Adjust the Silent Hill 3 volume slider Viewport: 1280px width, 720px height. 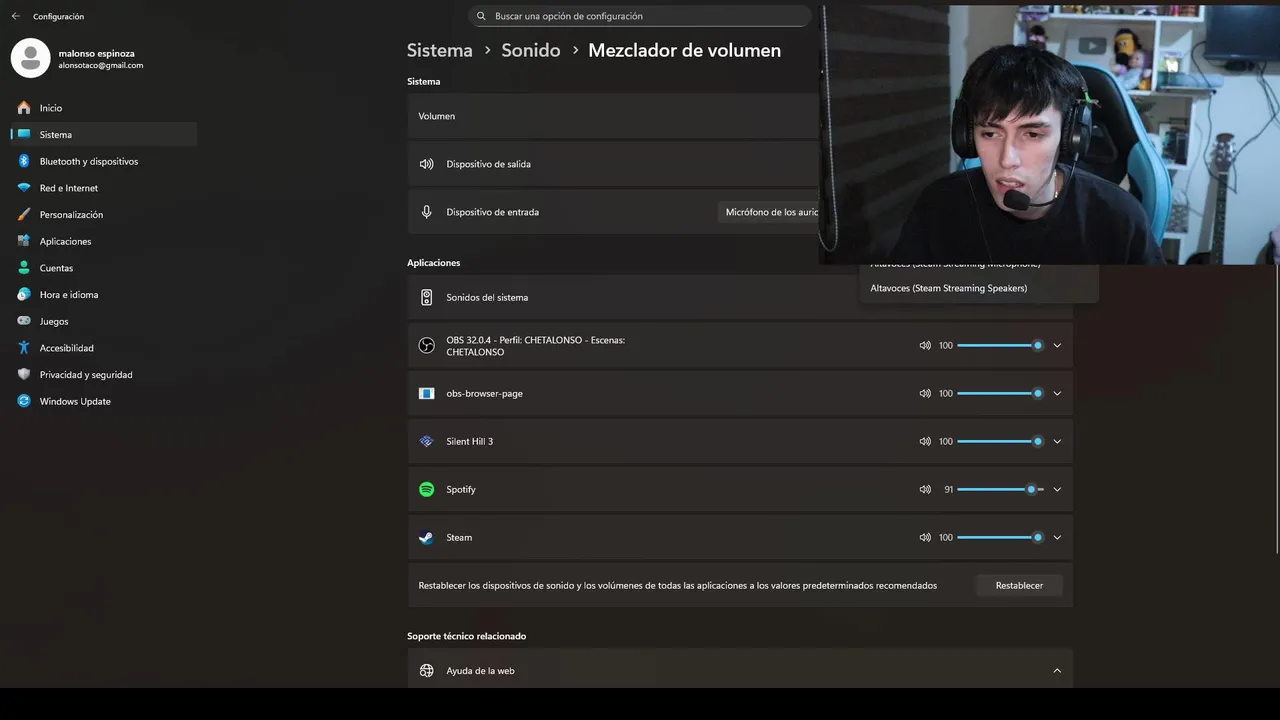pyautogui.click(x=1000, y=441)
